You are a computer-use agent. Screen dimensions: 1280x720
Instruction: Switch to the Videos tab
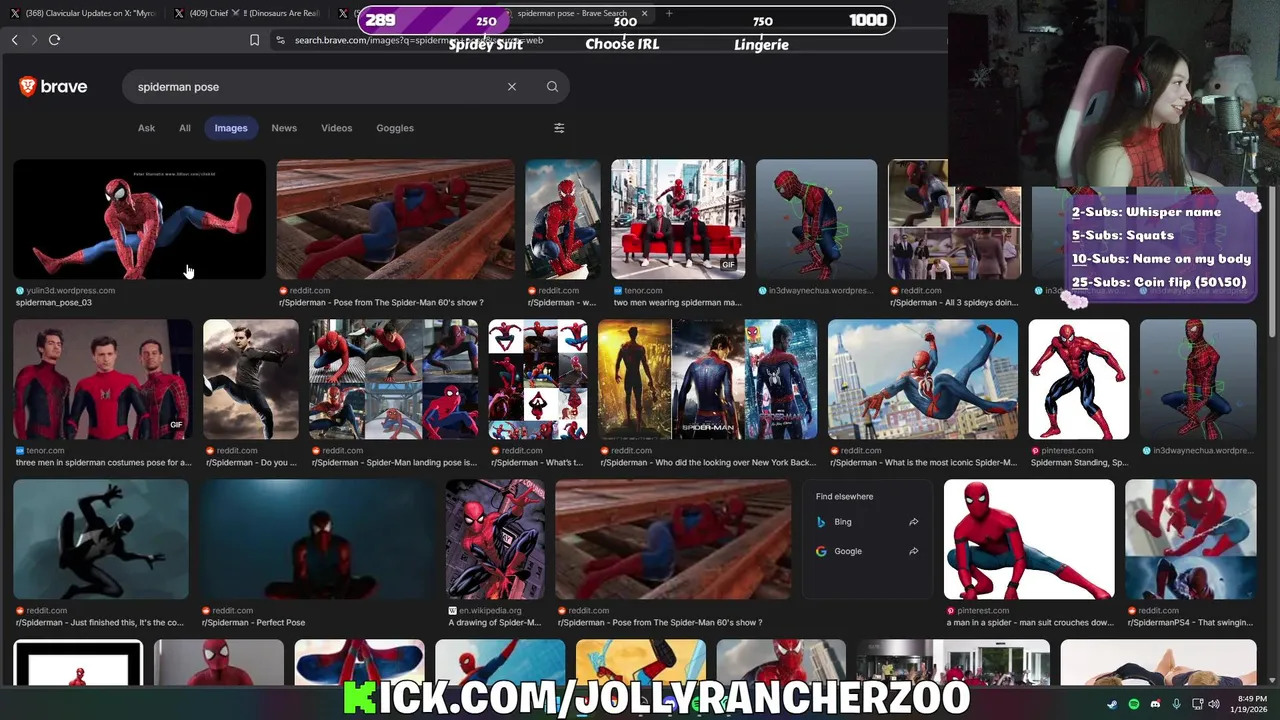(336, 128)
